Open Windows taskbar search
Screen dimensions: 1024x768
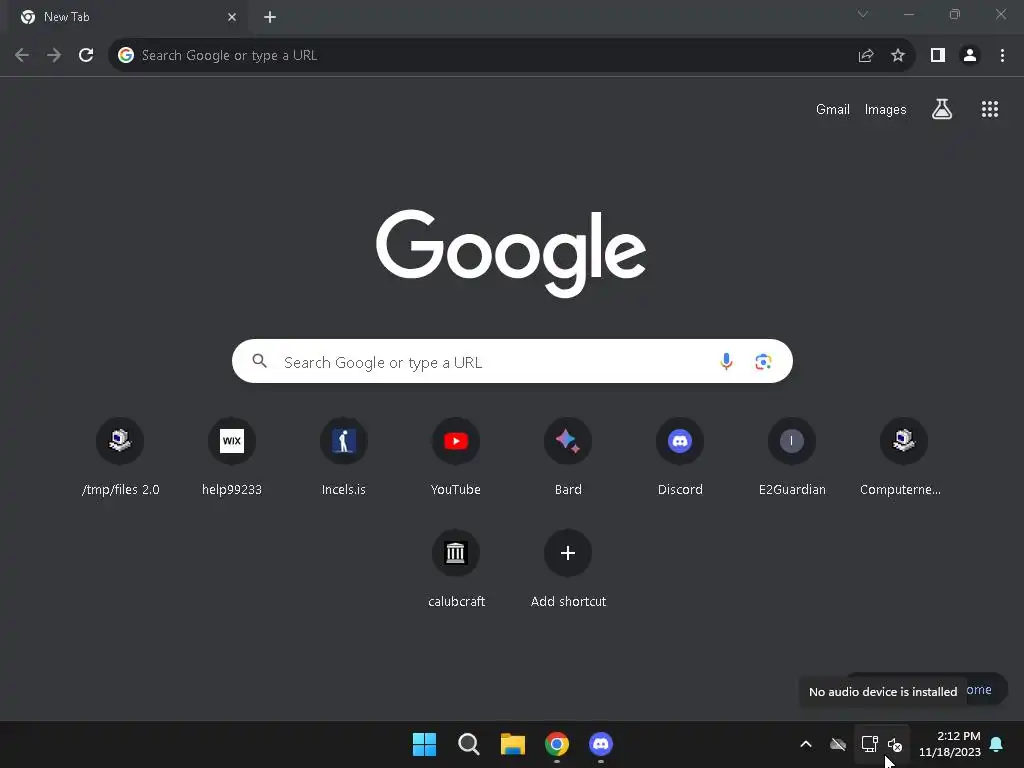tap(468, 744)
